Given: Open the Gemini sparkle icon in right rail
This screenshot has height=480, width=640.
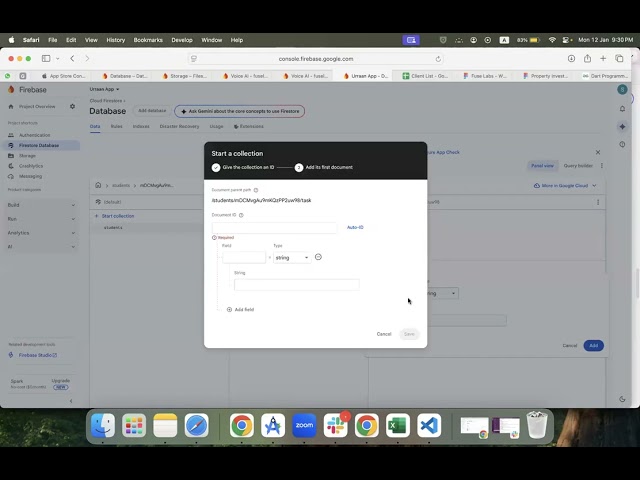Looking at the screenshot, I should (622, 127).
